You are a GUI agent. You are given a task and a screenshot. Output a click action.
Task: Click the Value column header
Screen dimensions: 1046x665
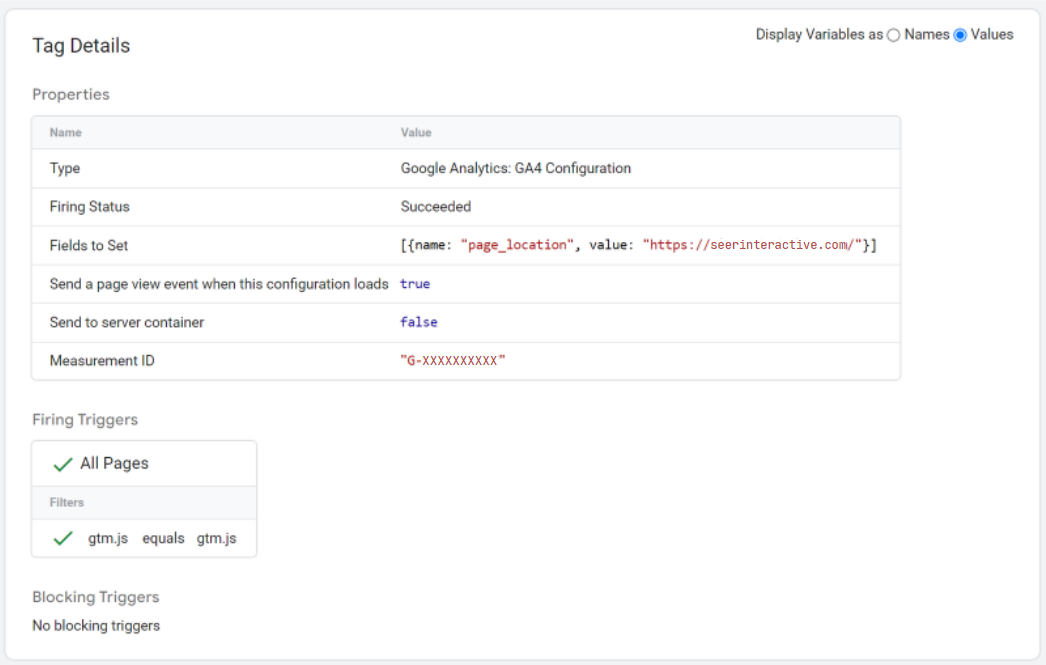pos(416,132)
